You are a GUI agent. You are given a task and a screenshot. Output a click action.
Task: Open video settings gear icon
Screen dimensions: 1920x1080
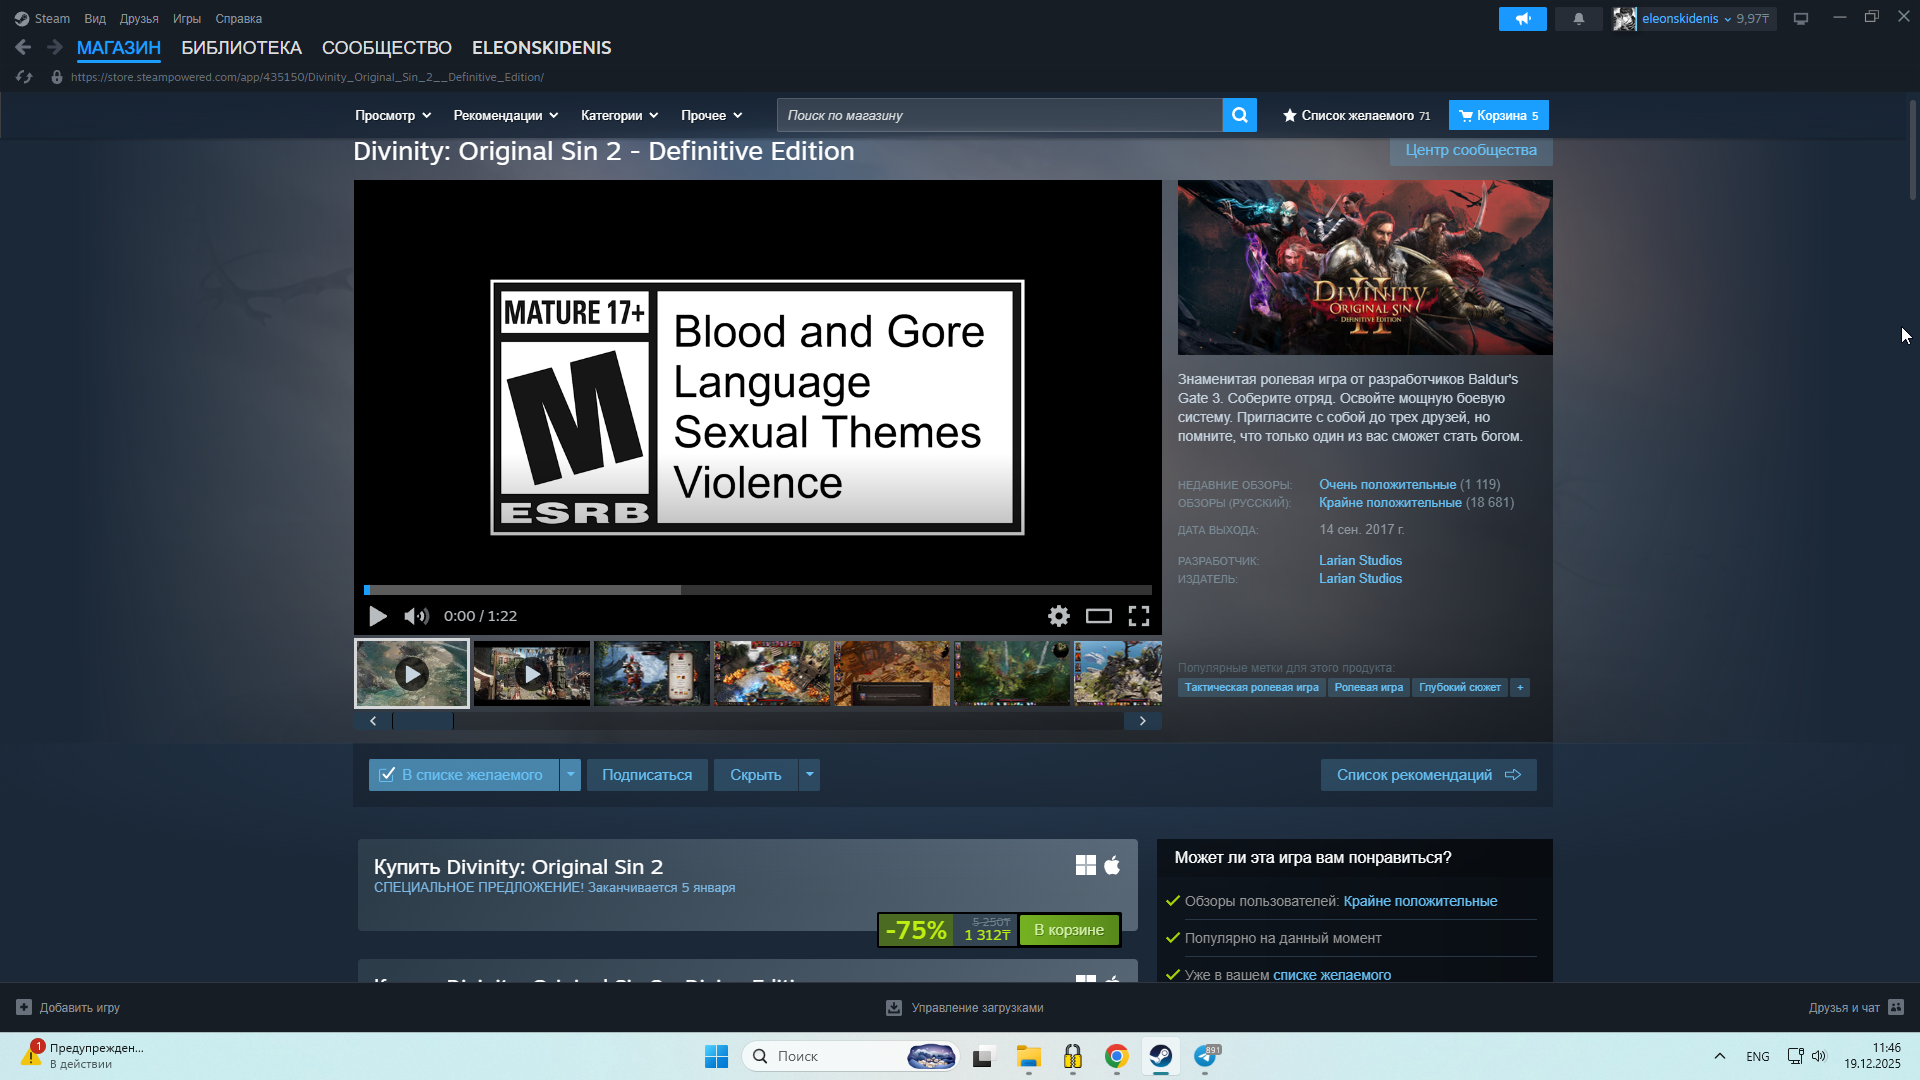tap(1058, 616)
